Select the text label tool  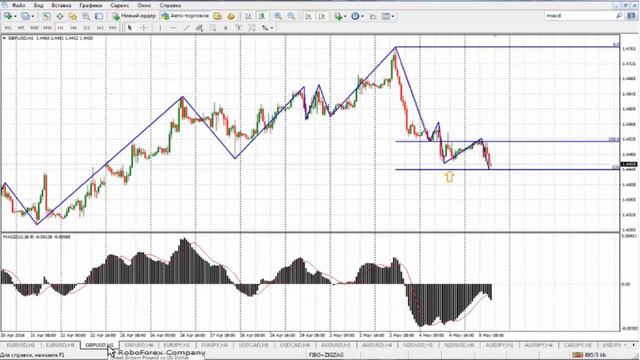coord(238,28)
